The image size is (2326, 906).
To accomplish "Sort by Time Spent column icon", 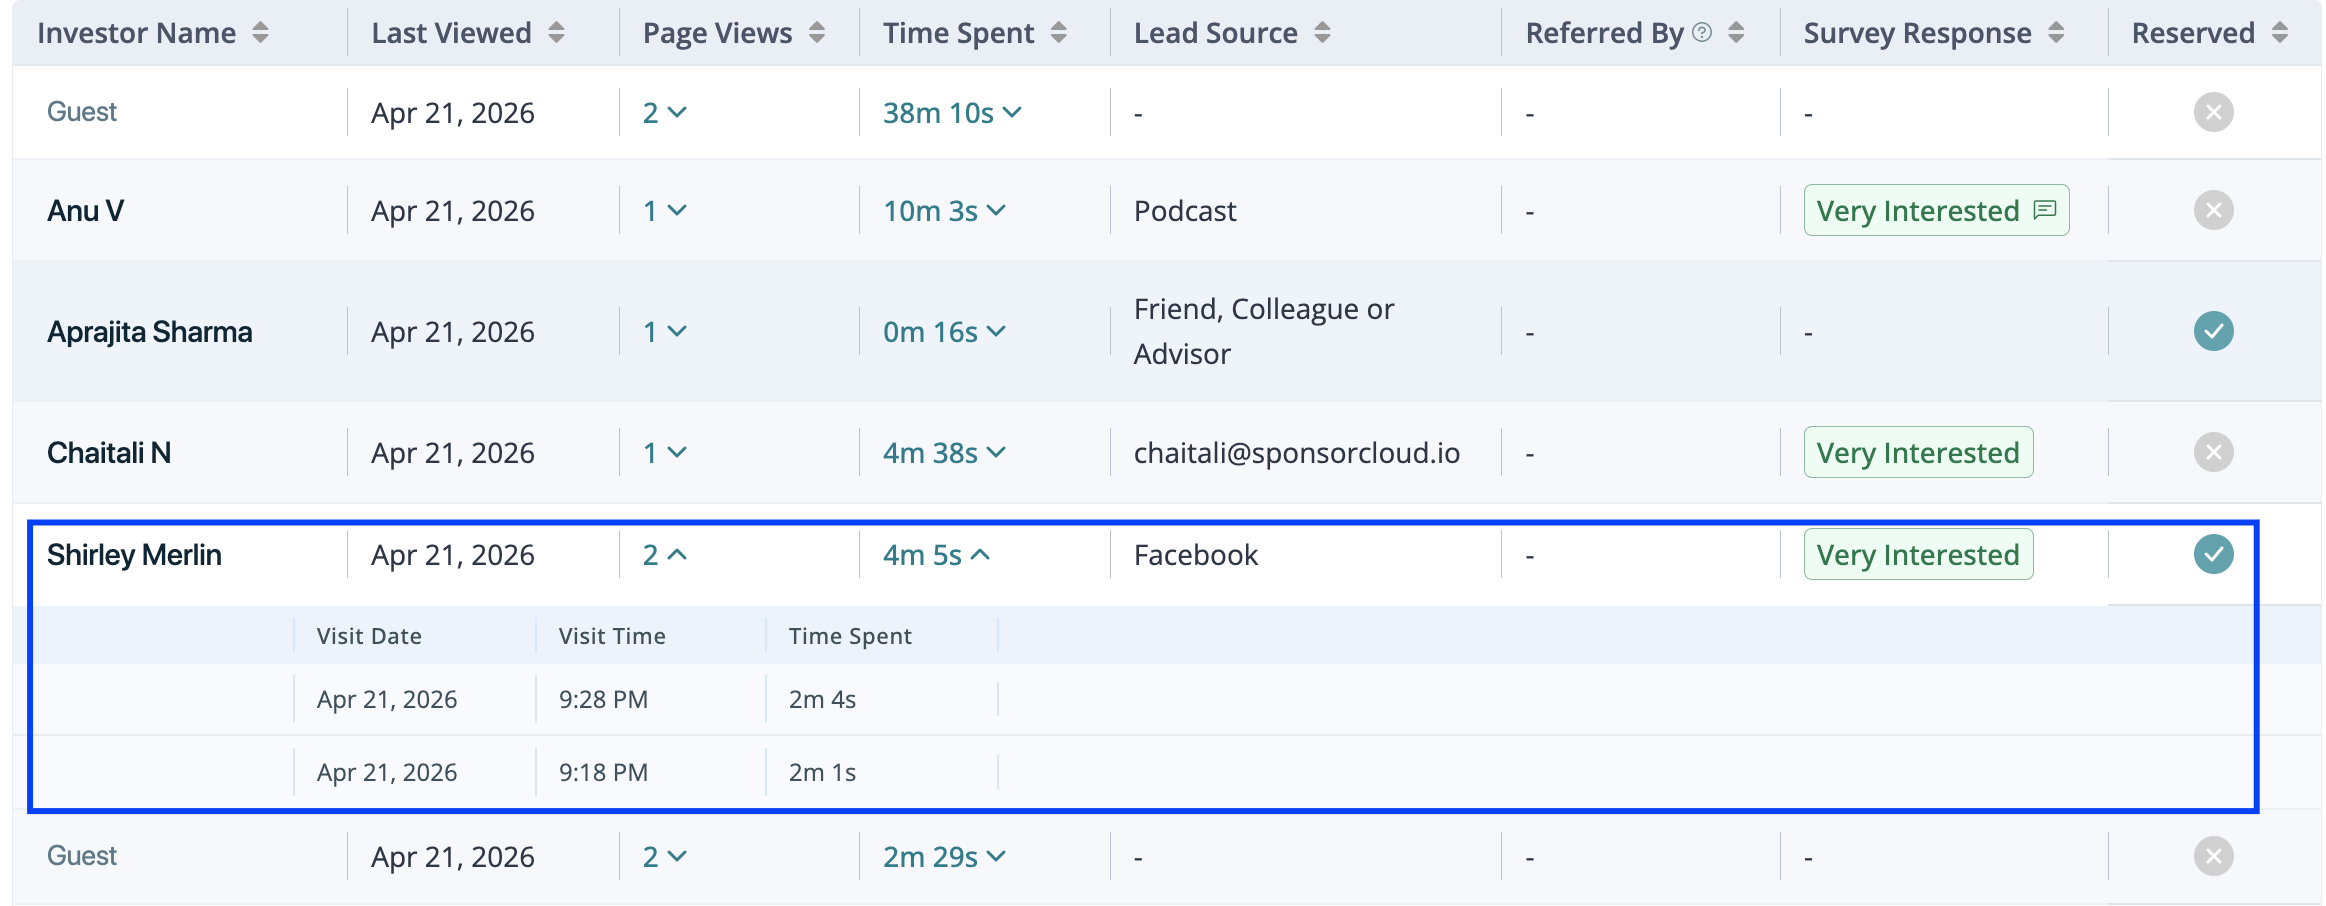I will [x=1058, y=33].
